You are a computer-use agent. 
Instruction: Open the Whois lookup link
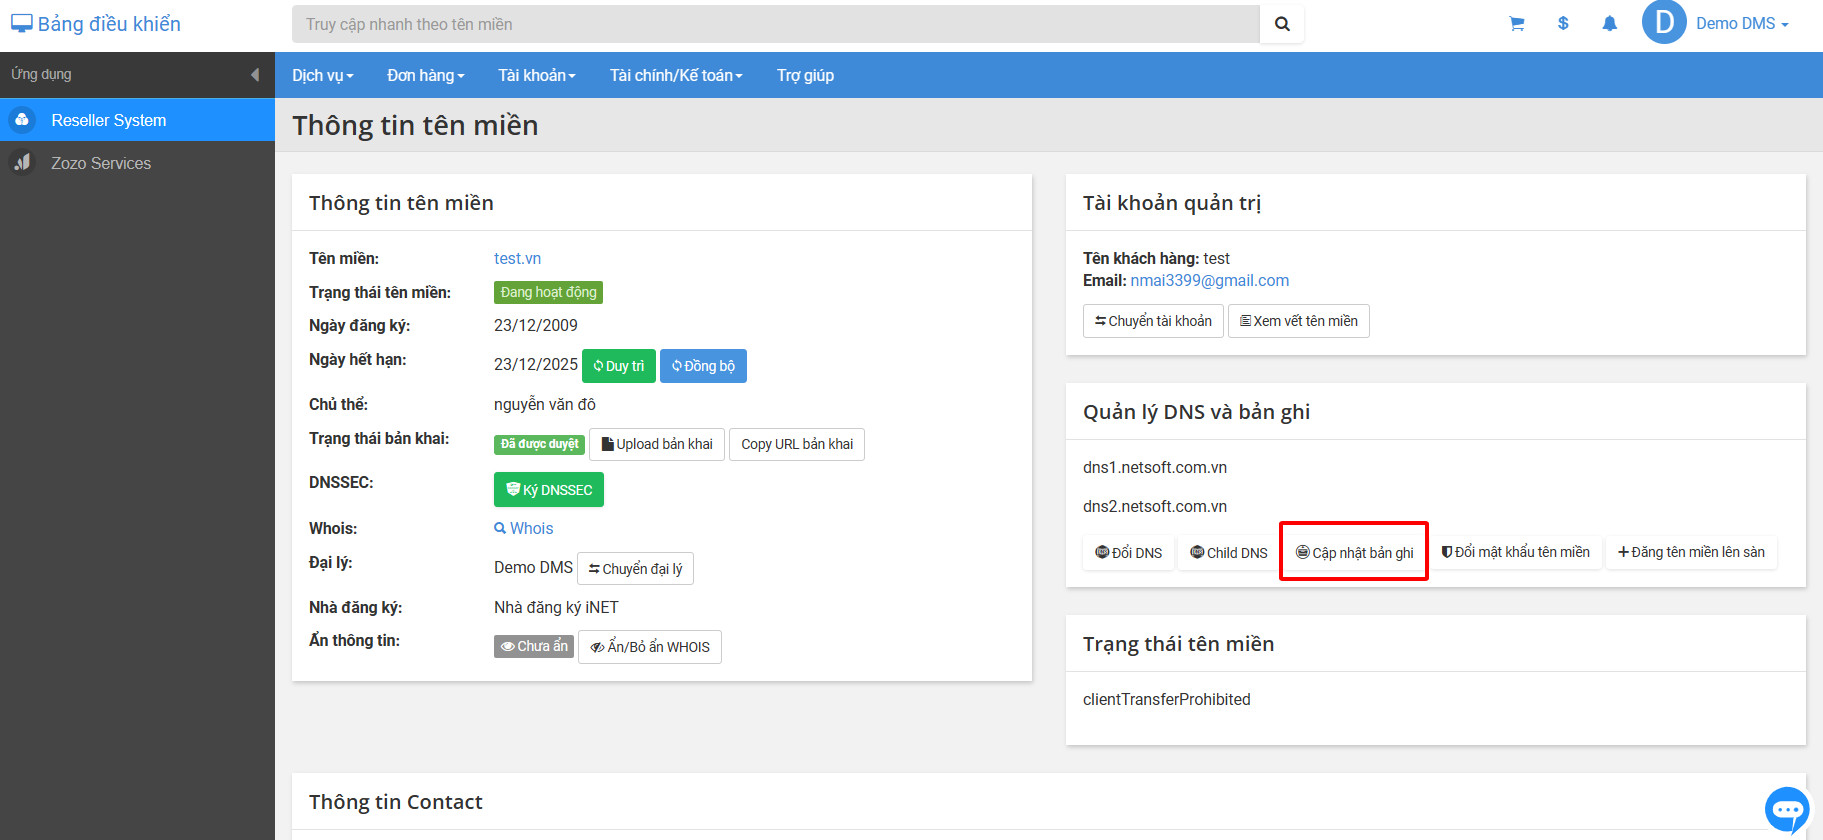pos(523,528)
